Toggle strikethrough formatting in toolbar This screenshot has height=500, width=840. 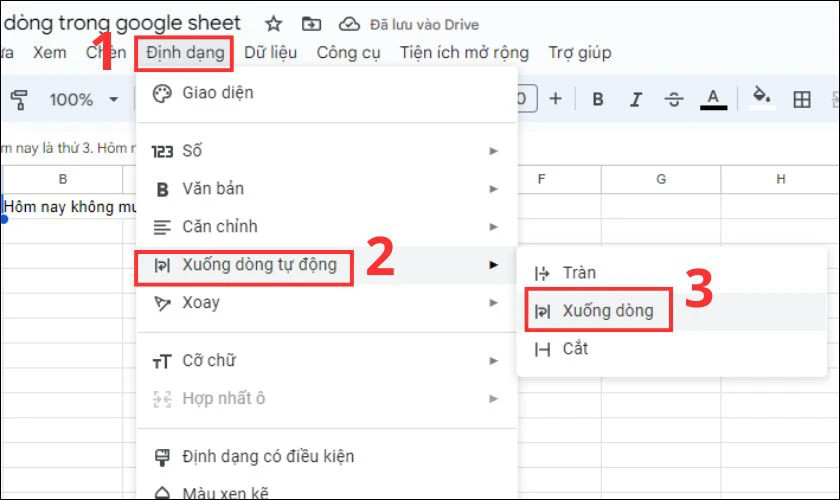pyautogui.click(x=673, y=99)
